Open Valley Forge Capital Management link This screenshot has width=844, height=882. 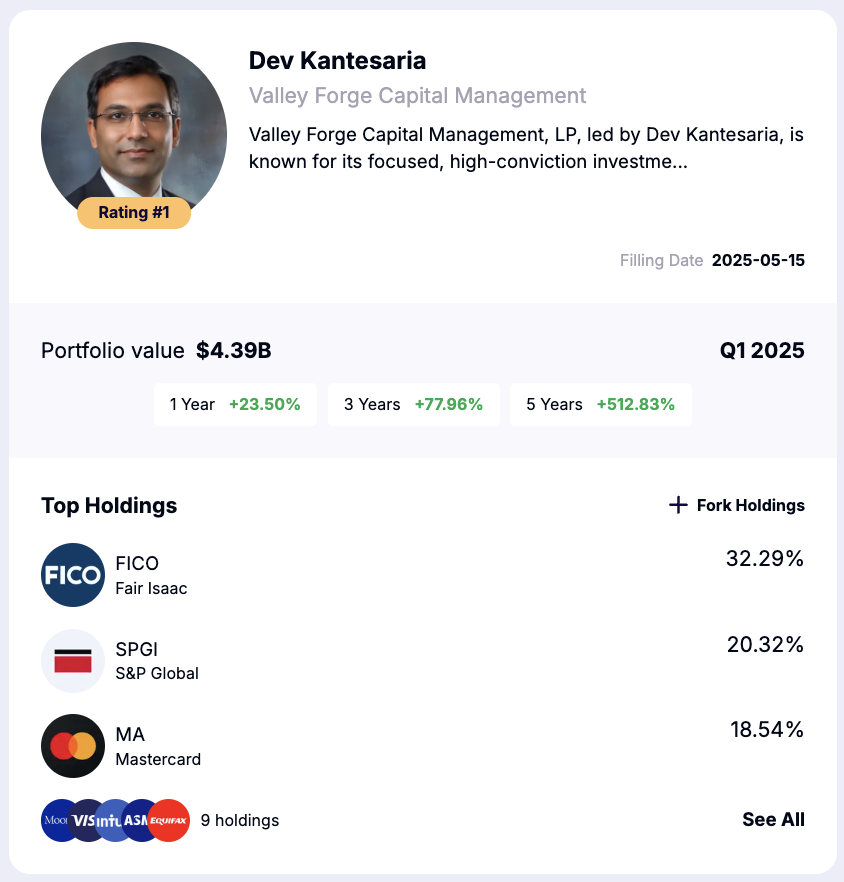coord(417,96)
